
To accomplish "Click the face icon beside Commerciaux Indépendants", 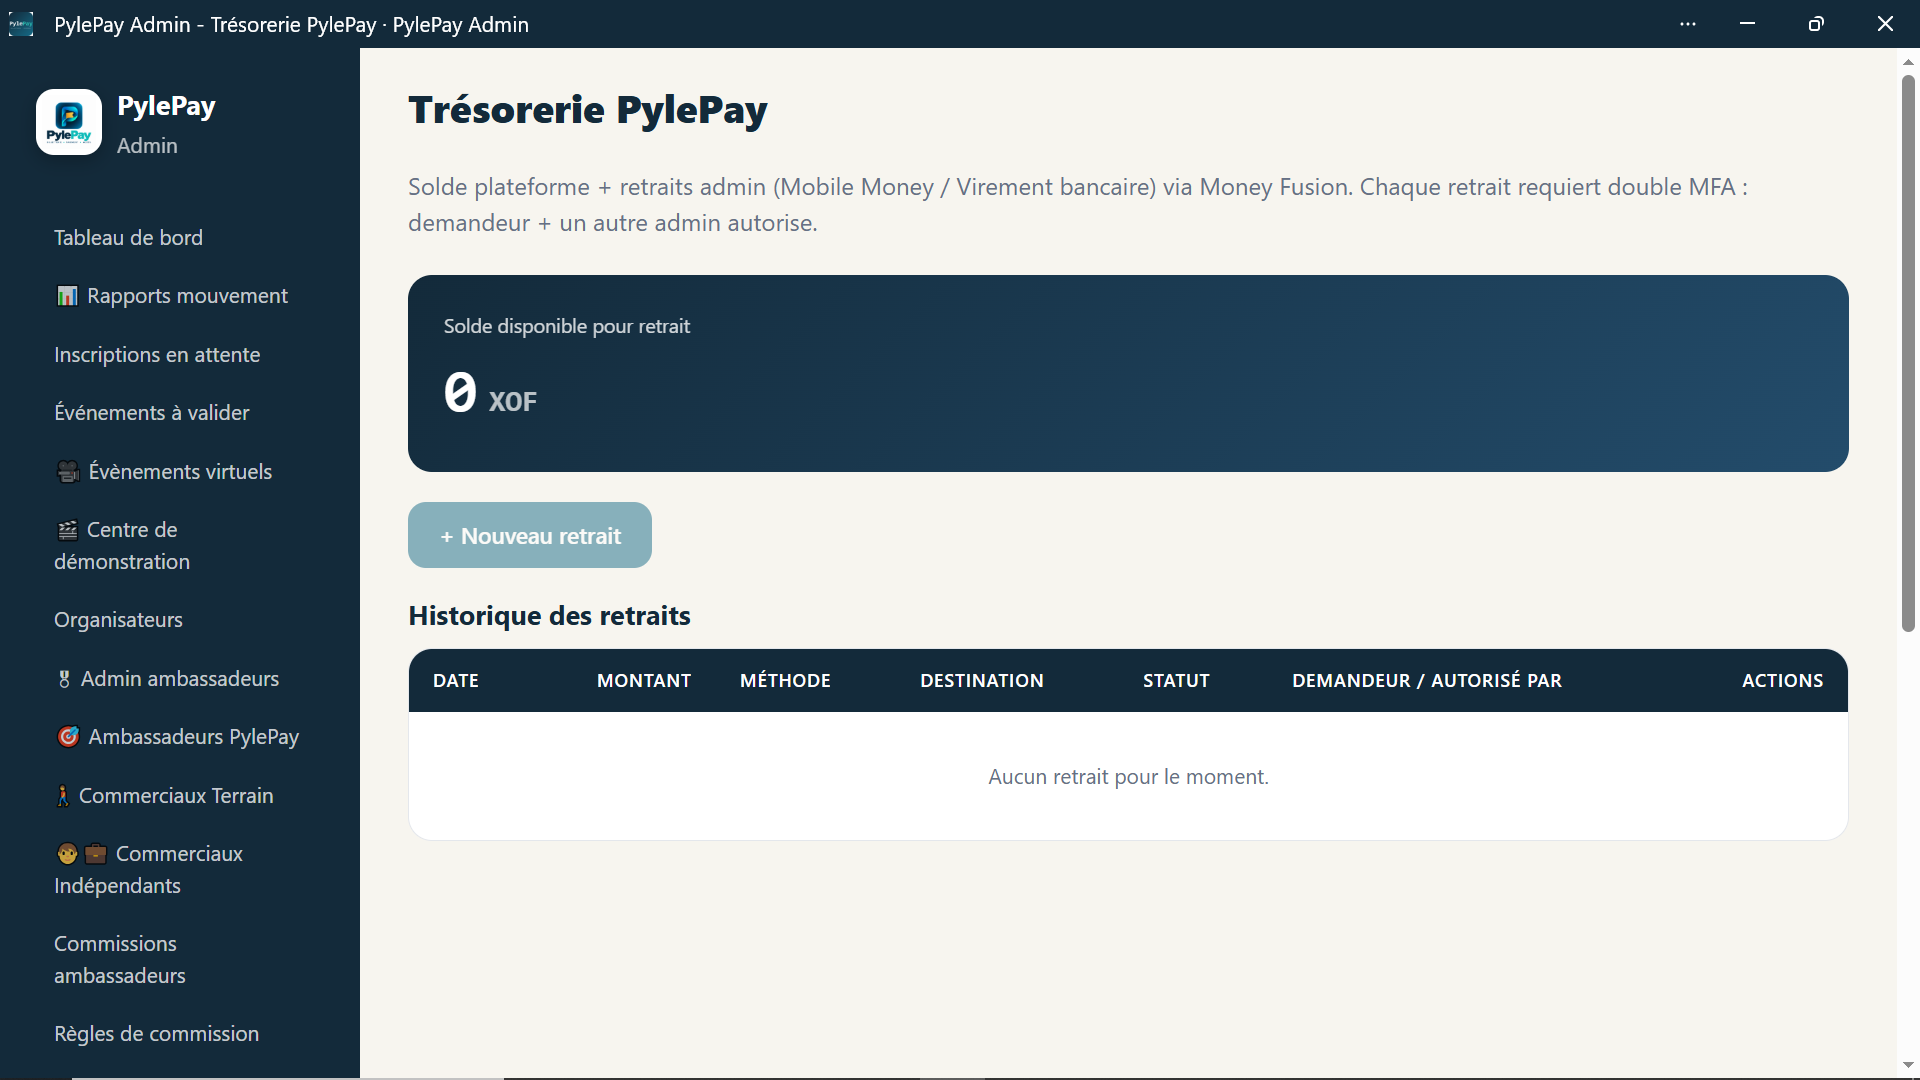I will 67,854.
